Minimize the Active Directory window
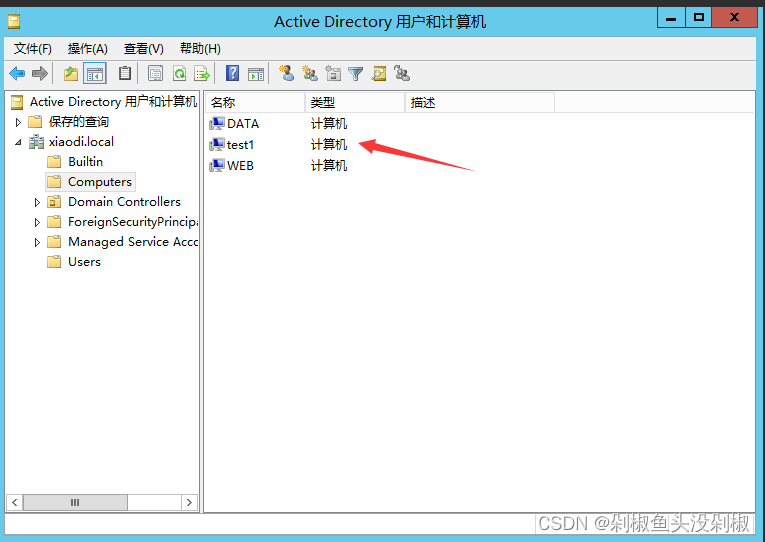The width and height of the screenshot is (765, 542). 671,18
